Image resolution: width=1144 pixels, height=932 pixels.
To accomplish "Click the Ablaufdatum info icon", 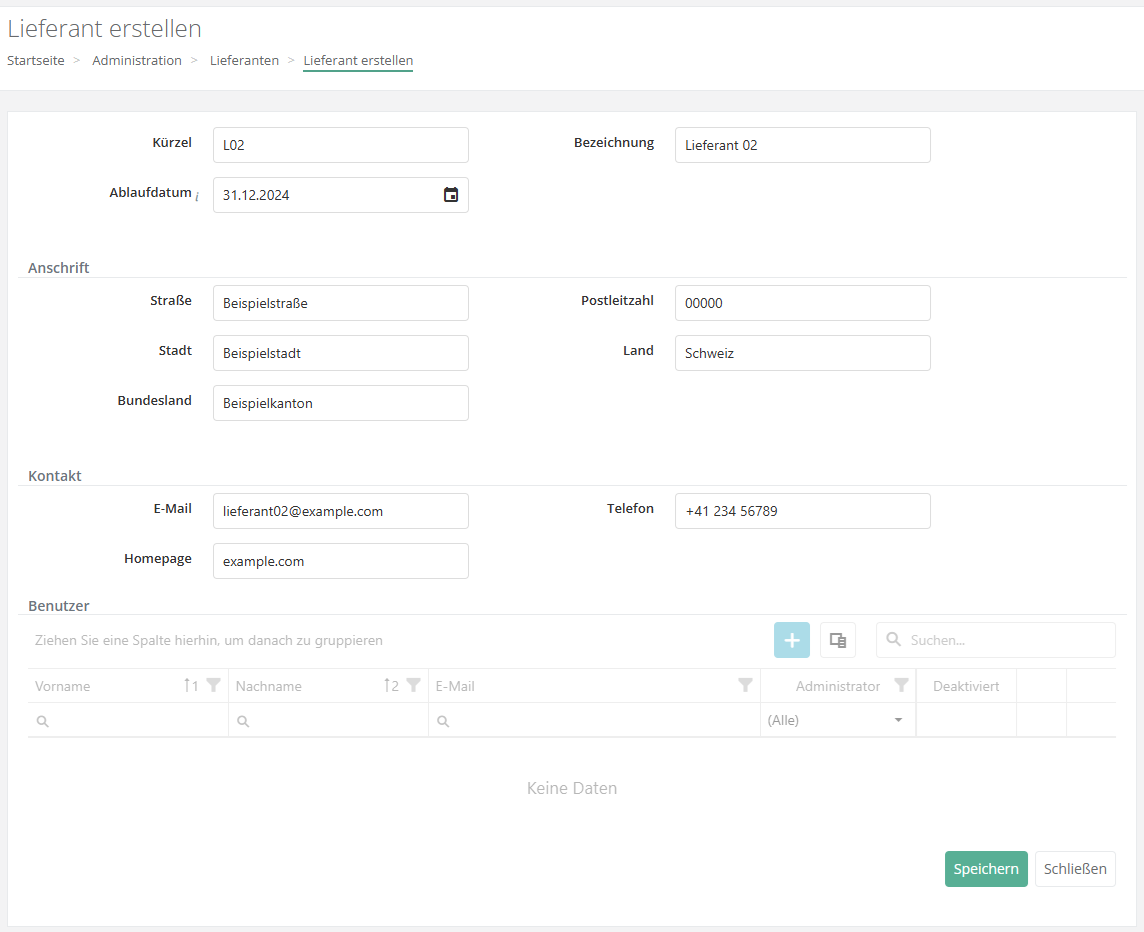I will [x=197, y=197].
